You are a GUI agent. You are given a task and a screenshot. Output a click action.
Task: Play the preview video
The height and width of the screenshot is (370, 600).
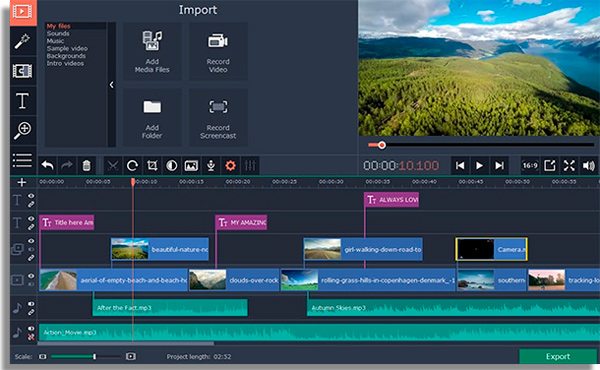(479, 165)
